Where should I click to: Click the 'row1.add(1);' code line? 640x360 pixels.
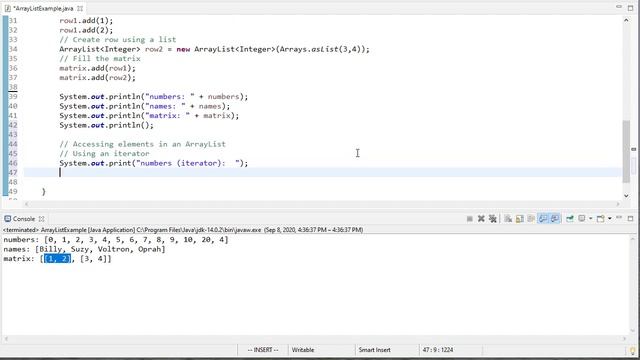point(86,20)
